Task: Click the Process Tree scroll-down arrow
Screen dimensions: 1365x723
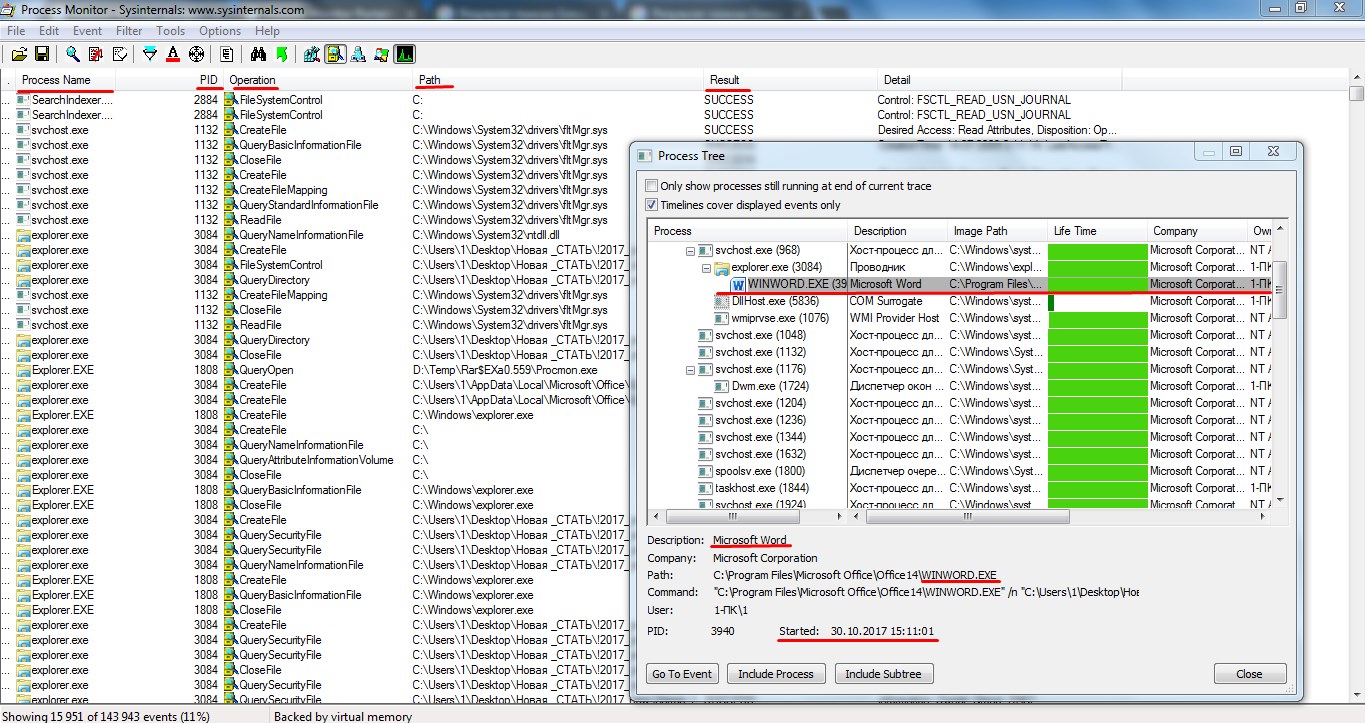Action: click(x=1279, y=499)
